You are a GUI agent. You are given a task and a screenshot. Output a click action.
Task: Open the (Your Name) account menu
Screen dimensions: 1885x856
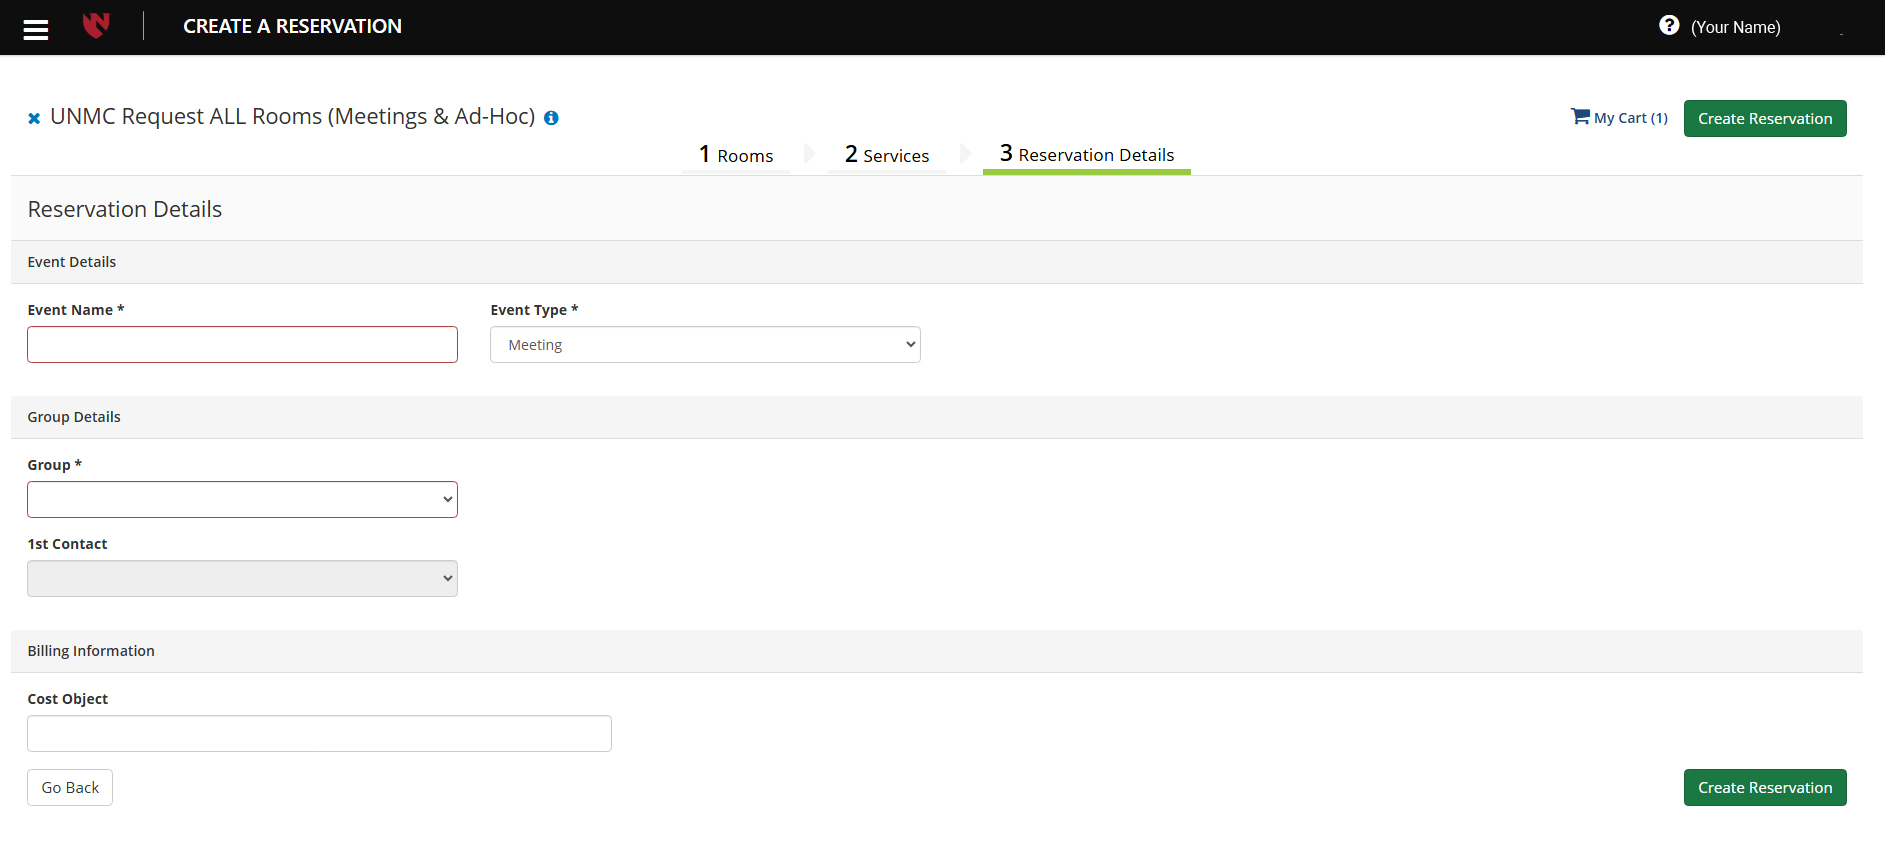click(1735, 28)
